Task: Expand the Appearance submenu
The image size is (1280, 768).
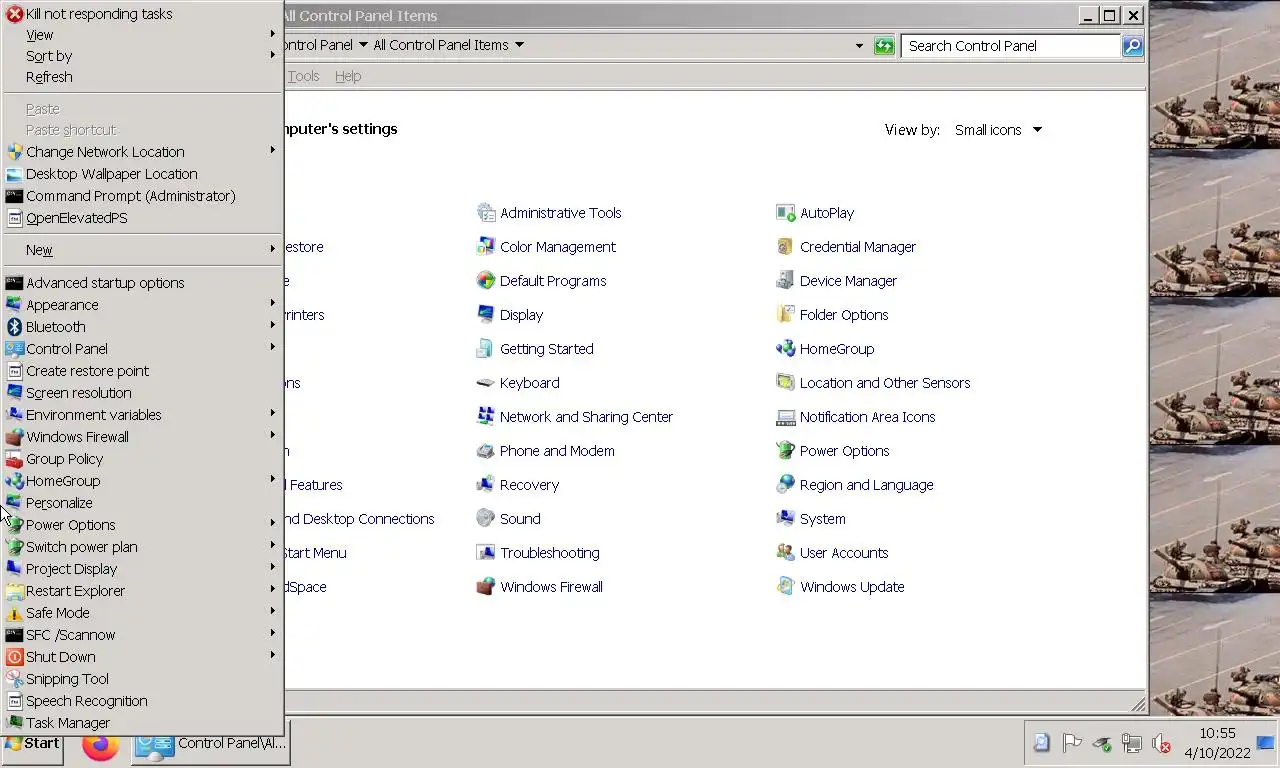Action: (272, 304)
